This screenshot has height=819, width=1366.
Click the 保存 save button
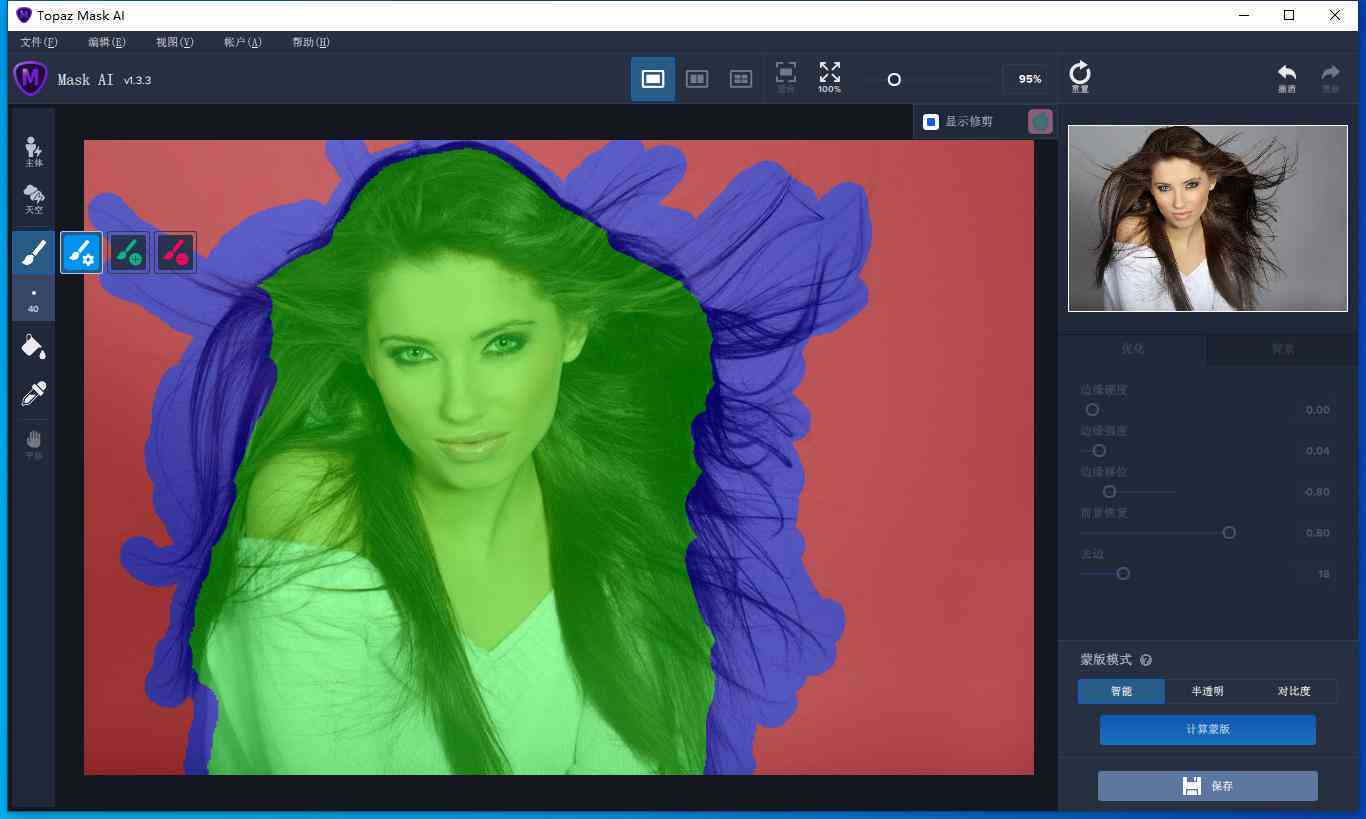pos(1207,786)
